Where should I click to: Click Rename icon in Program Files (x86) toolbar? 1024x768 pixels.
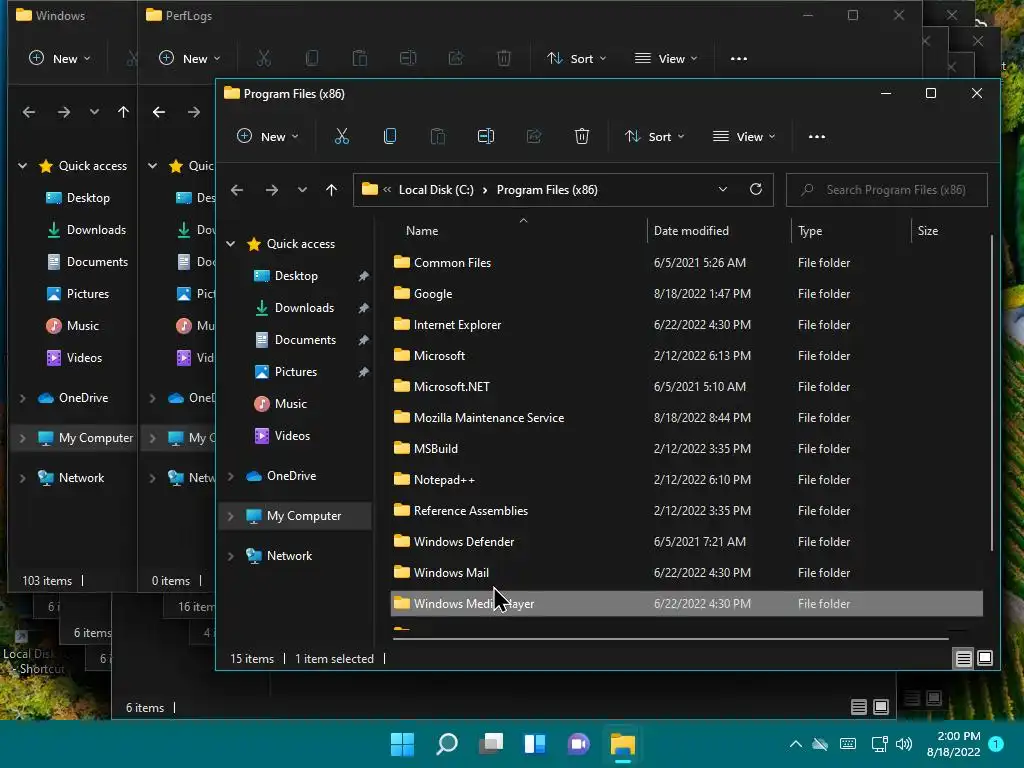tap(486, 136)
